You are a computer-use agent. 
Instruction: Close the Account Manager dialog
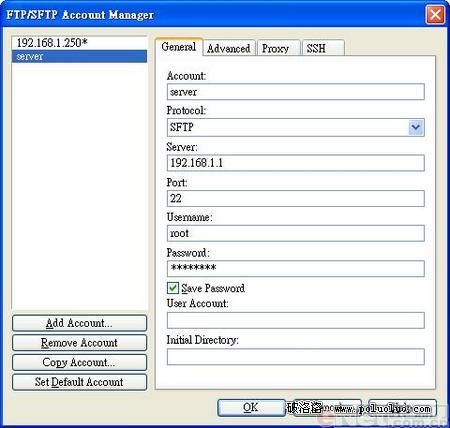pyautogui.click(x=435, y=15)
